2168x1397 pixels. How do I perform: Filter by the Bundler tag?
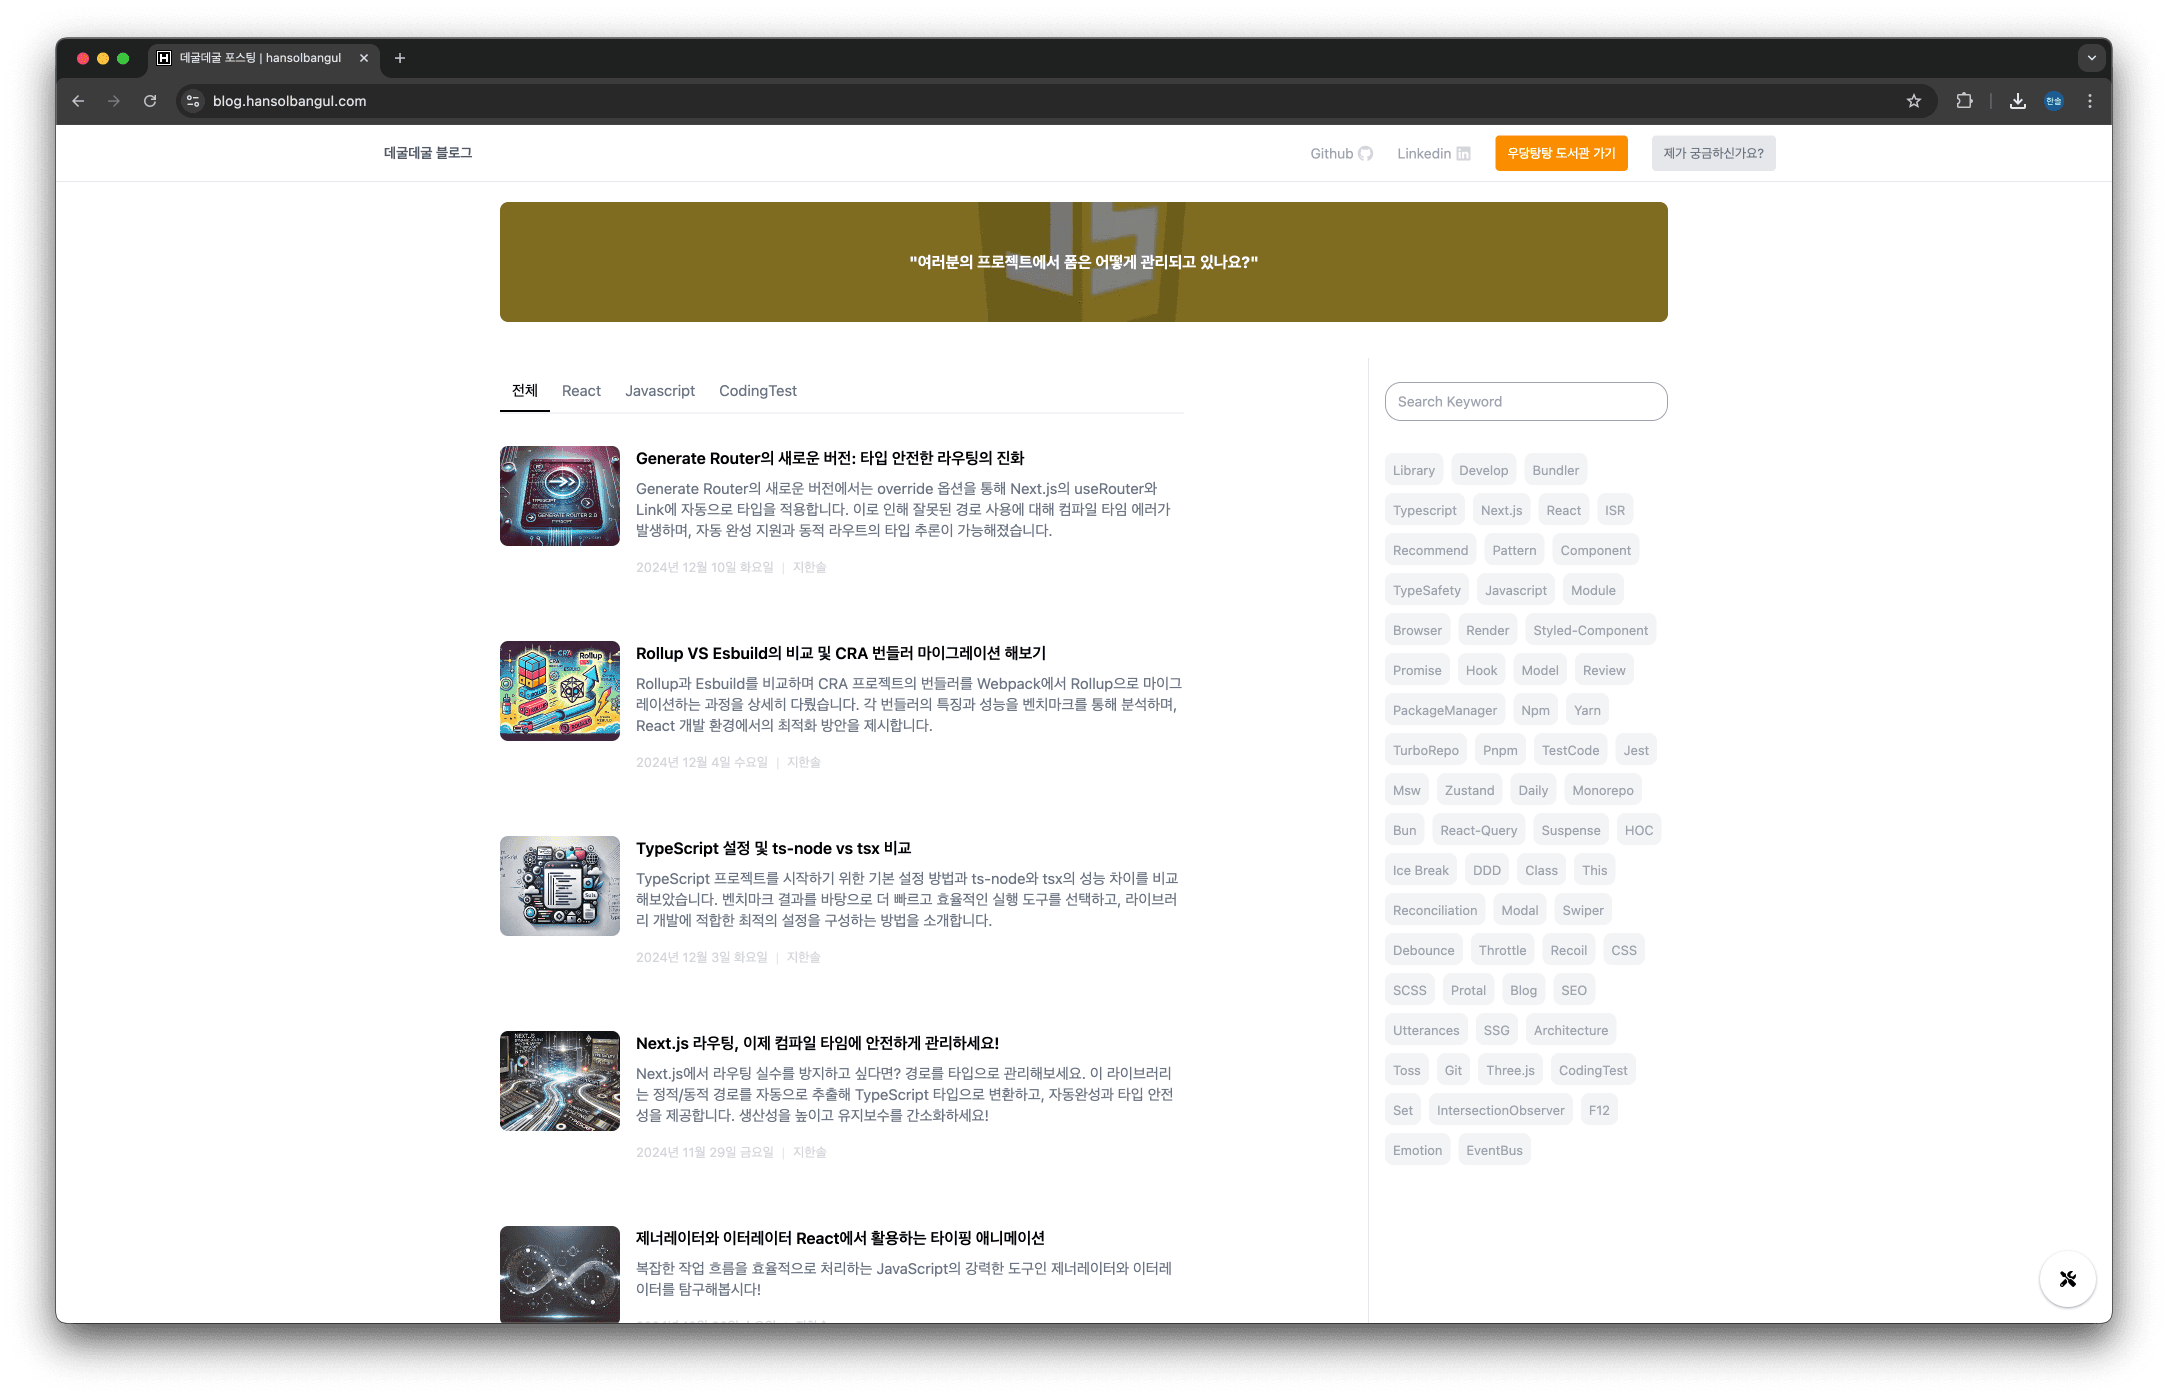point(1556,470)
